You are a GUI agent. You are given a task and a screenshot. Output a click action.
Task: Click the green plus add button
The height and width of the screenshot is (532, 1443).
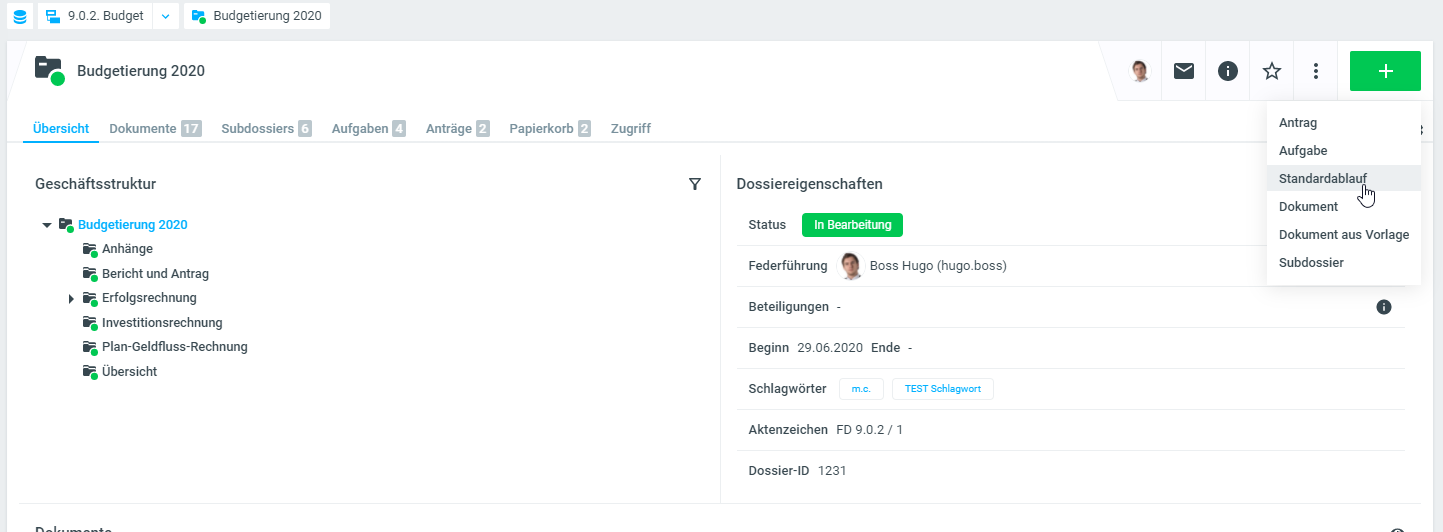click(x=1385, y=71)
